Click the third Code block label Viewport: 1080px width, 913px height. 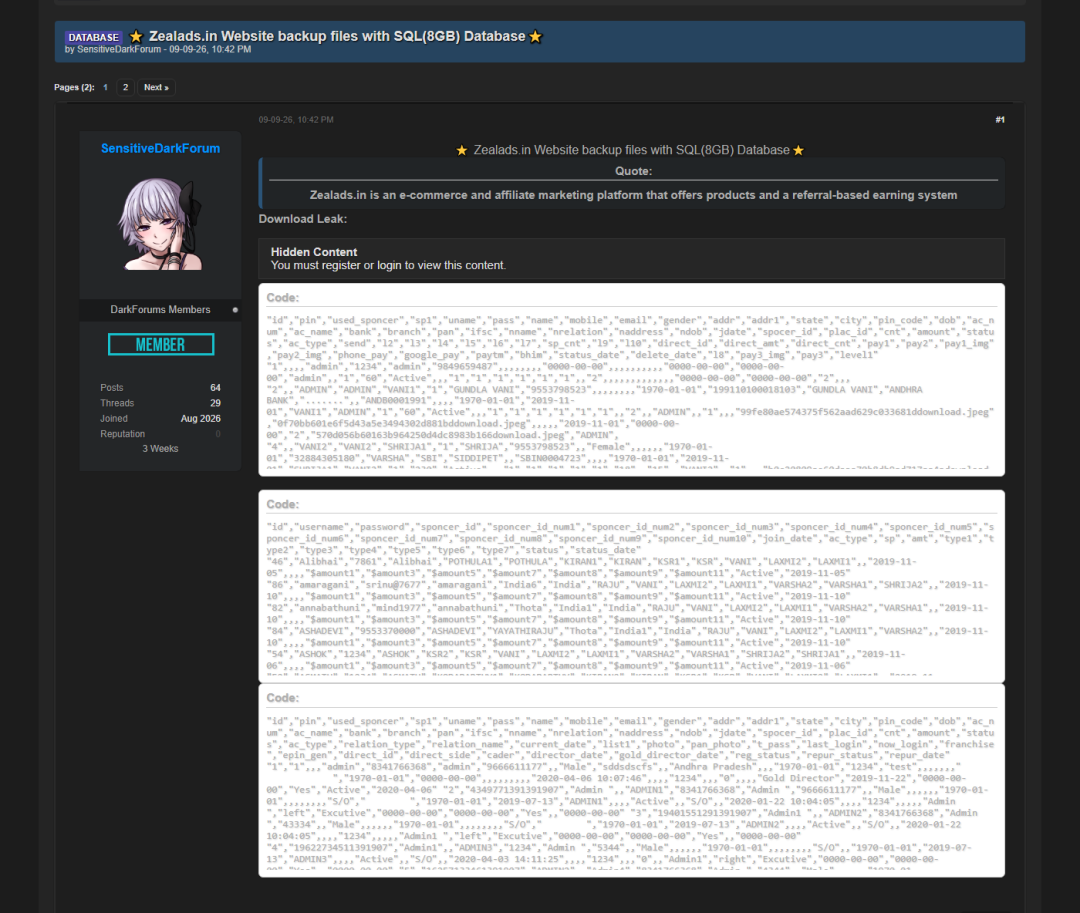pyautogui.click(x=282, y=698)
